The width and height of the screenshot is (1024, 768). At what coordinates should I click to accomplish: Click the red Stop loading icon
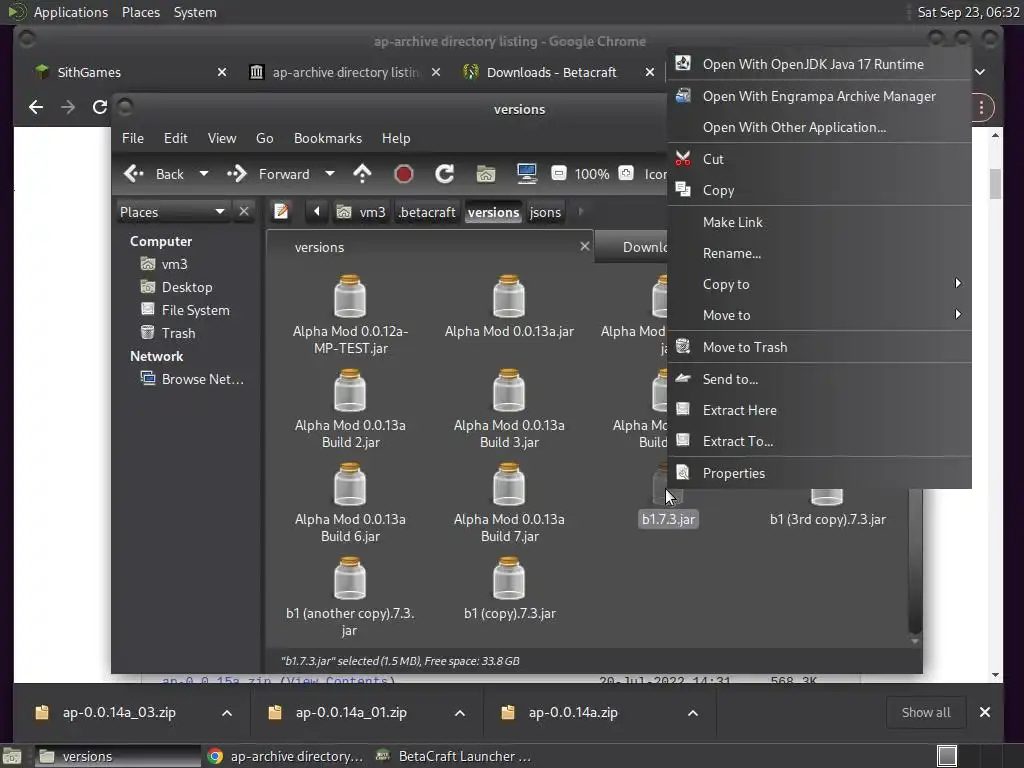click(x=404, y=174)
